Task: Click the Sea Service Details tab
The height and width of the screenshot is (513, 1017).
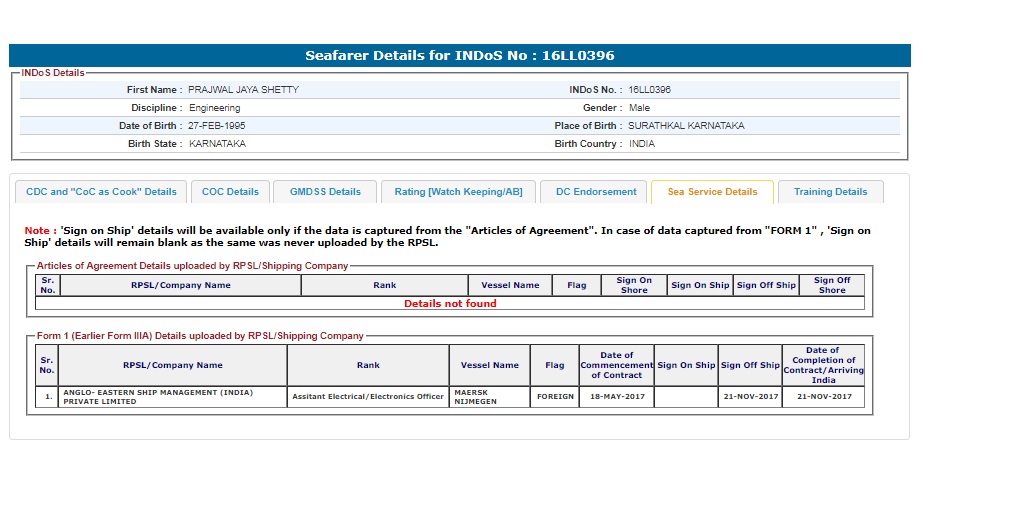Action: pos(712,192)
